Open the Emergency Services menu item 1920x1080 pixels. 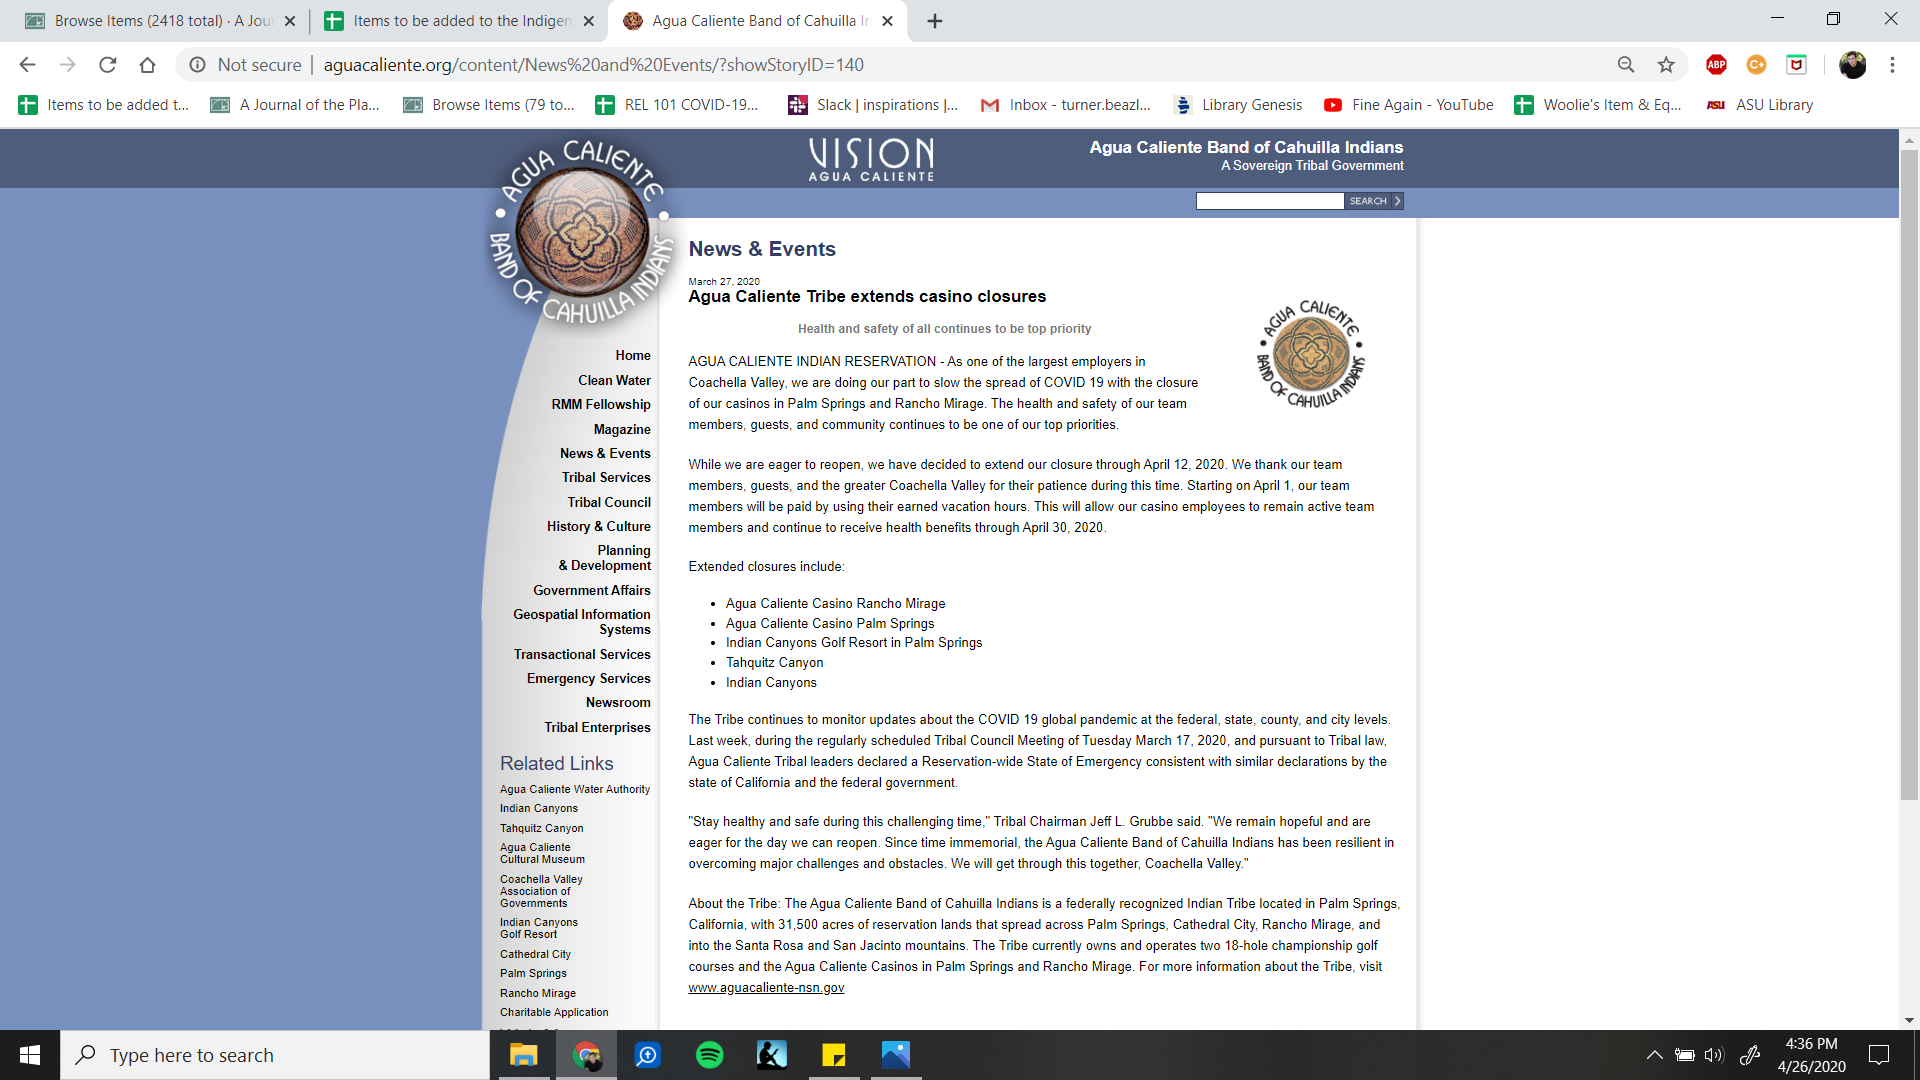point(588,678)
